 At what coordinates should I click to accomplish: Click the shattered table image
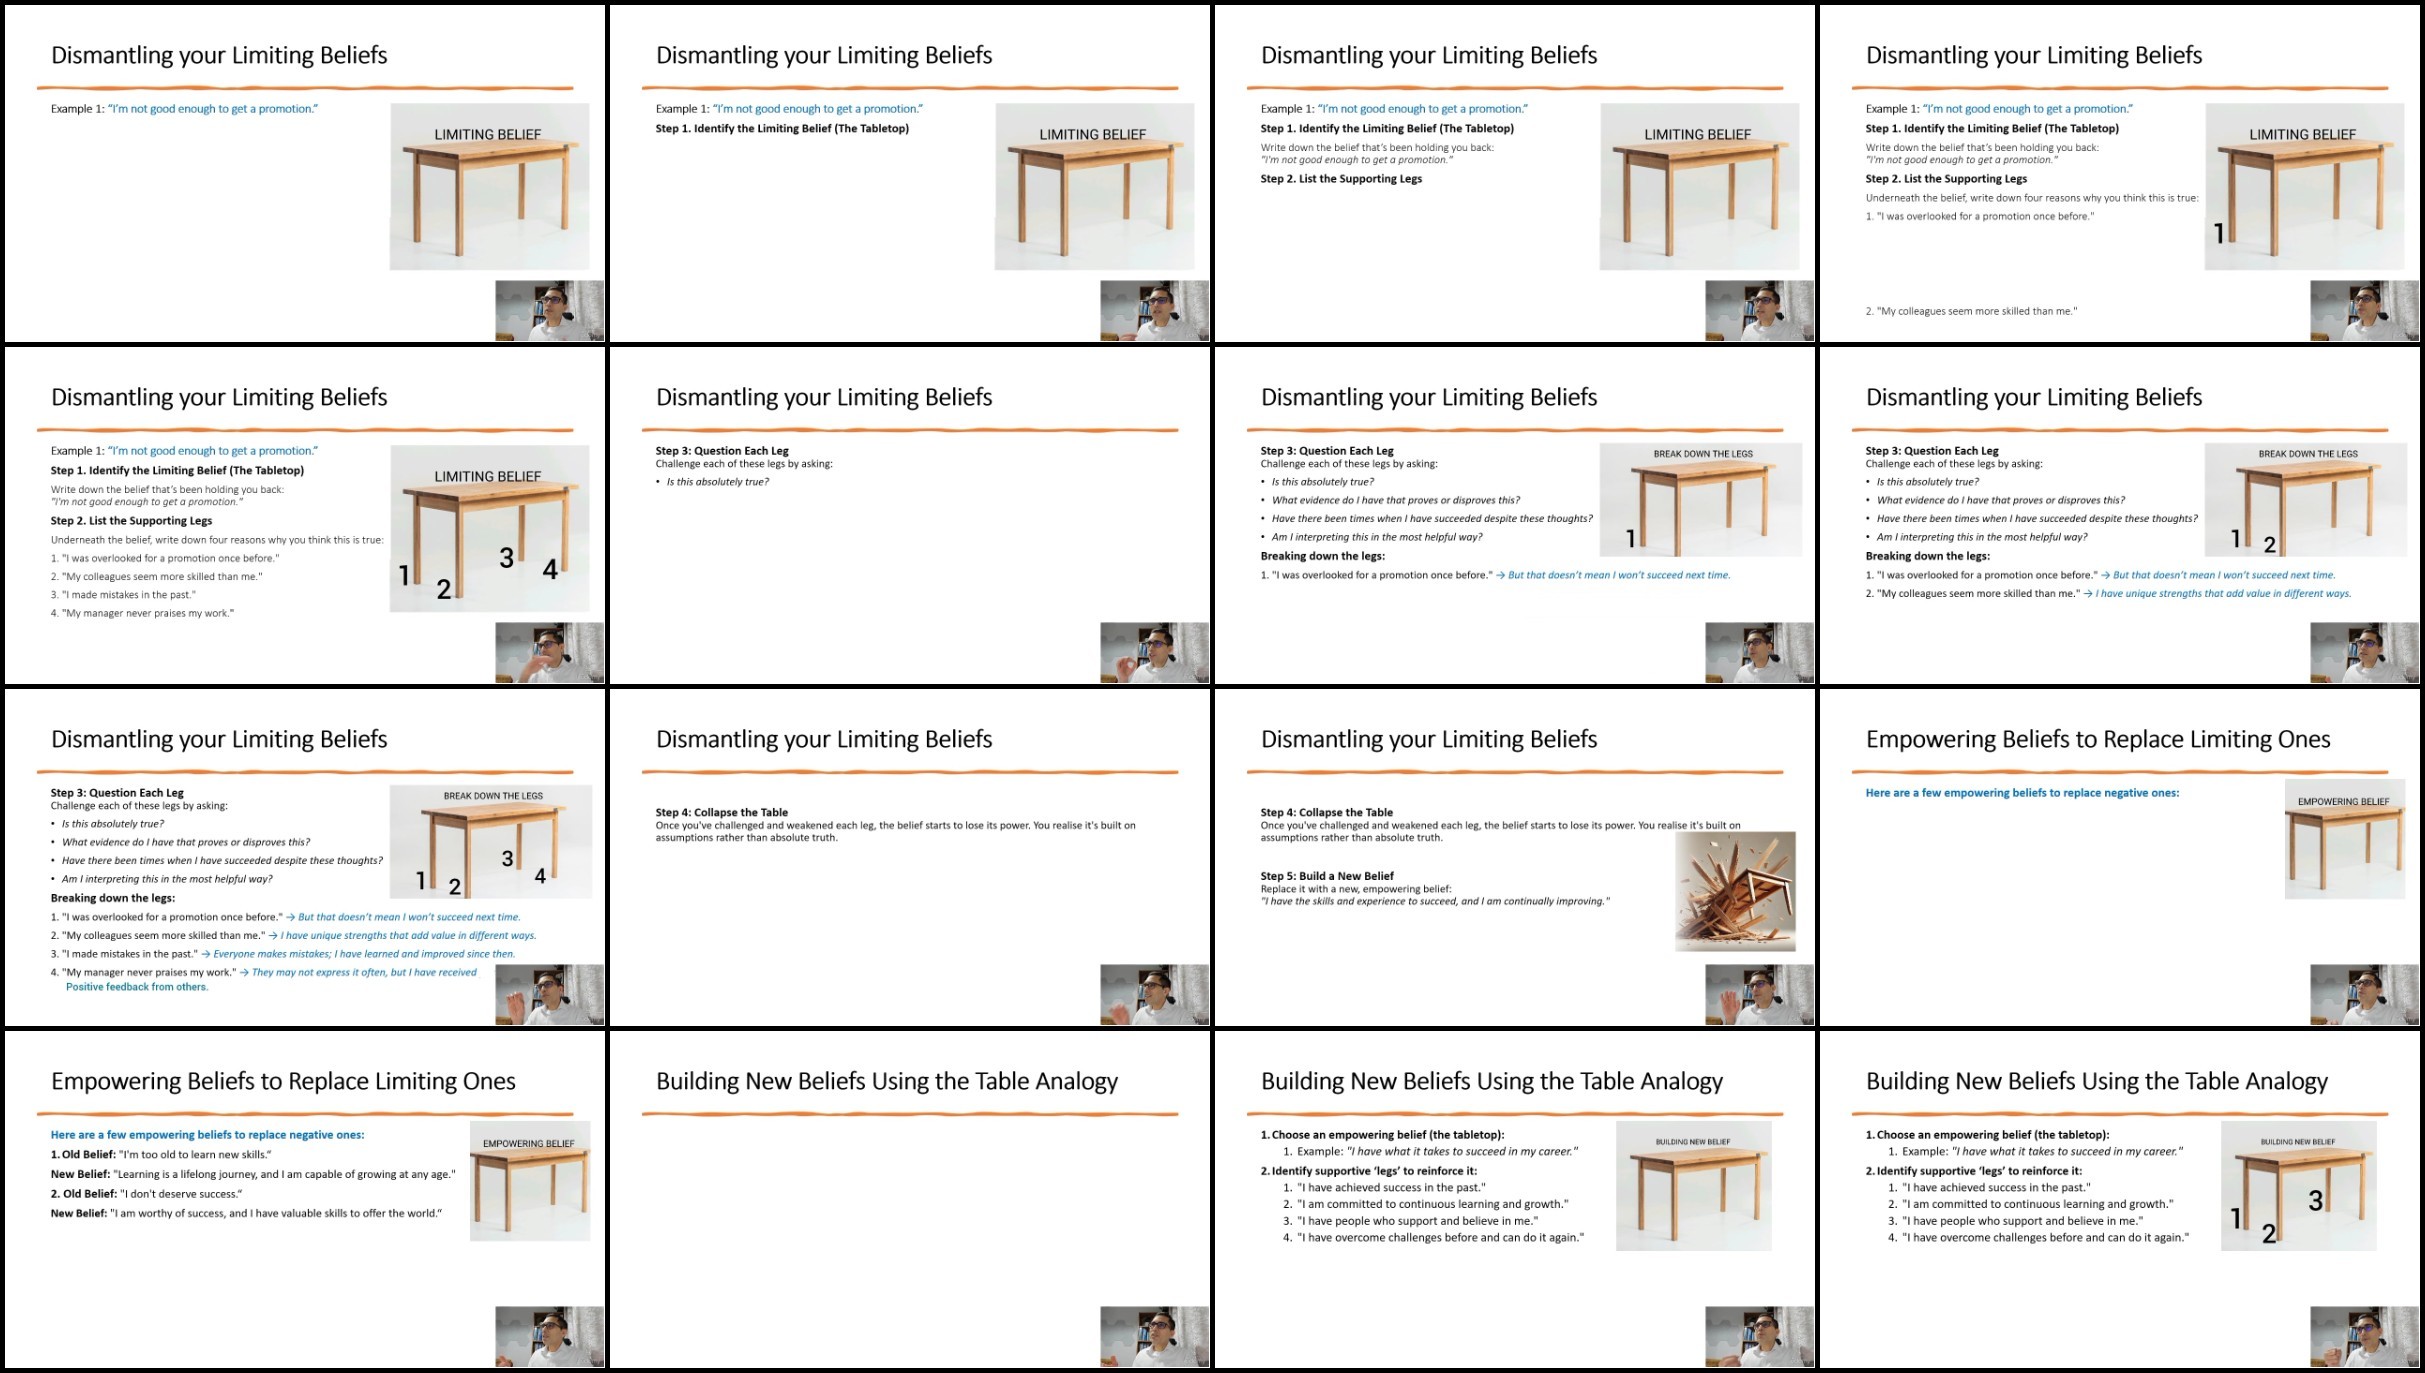[1735, 891]
